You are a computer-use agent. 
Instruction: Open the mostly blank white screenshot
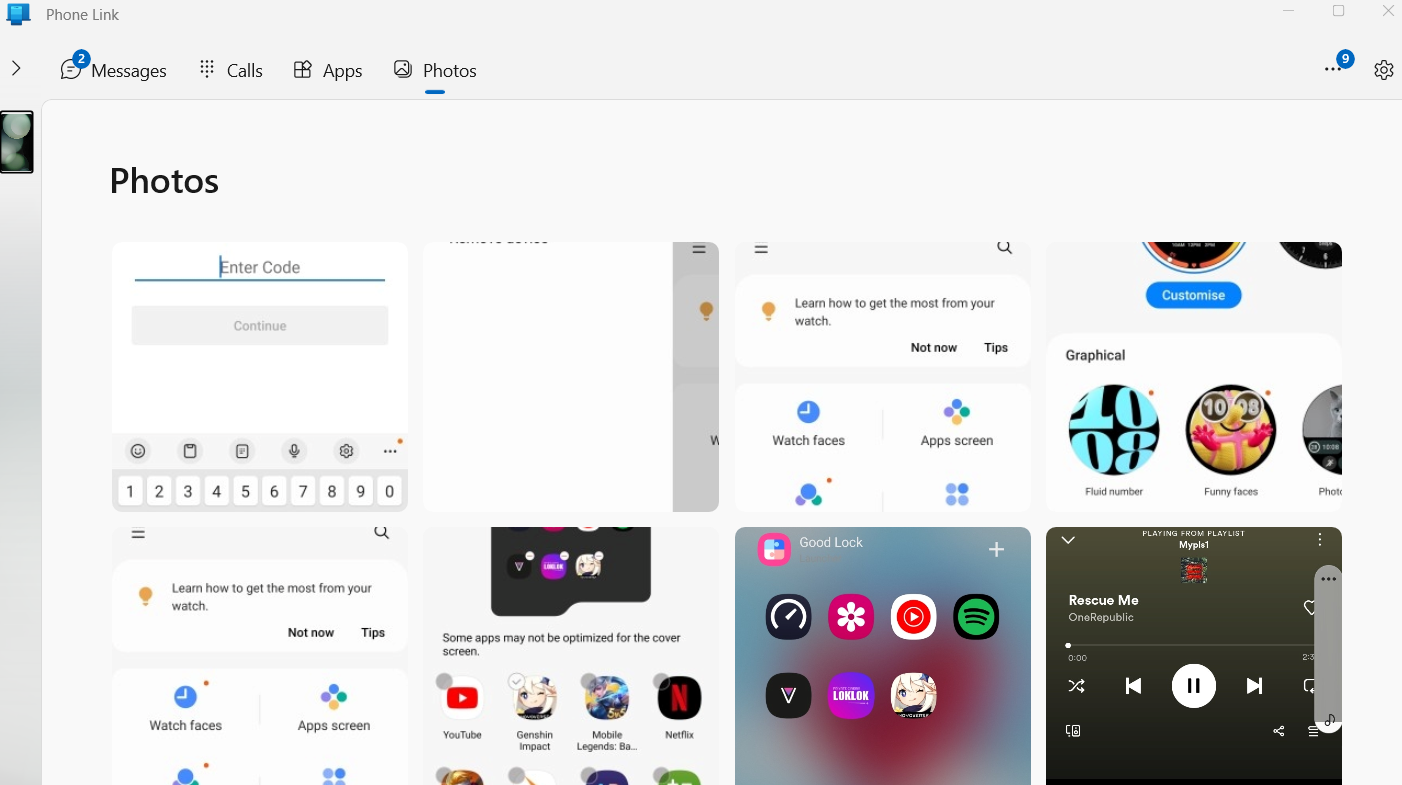point(570,377)
